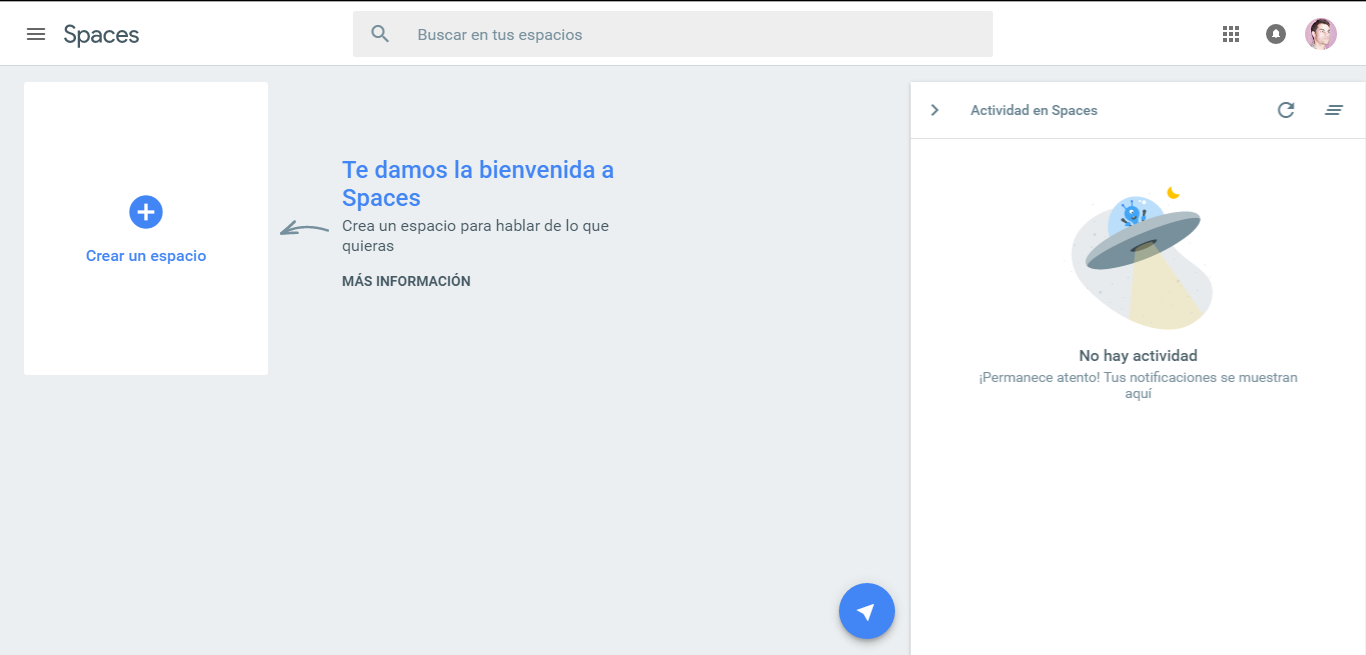Image resolution: width=1366 pixels, height=655 pixels.
Task: Collapse the activity panel chevron
Action: coord(935,110)
